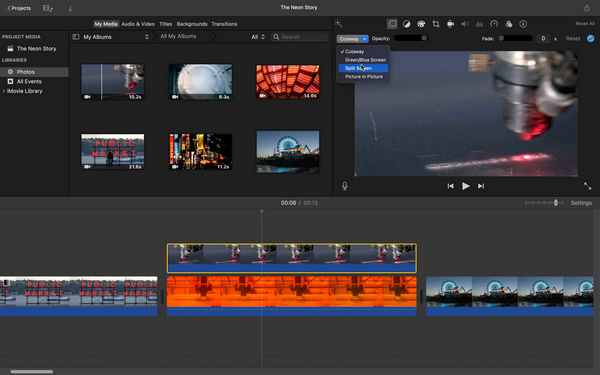Switch to Audio & Video tab

click(138, 24)
